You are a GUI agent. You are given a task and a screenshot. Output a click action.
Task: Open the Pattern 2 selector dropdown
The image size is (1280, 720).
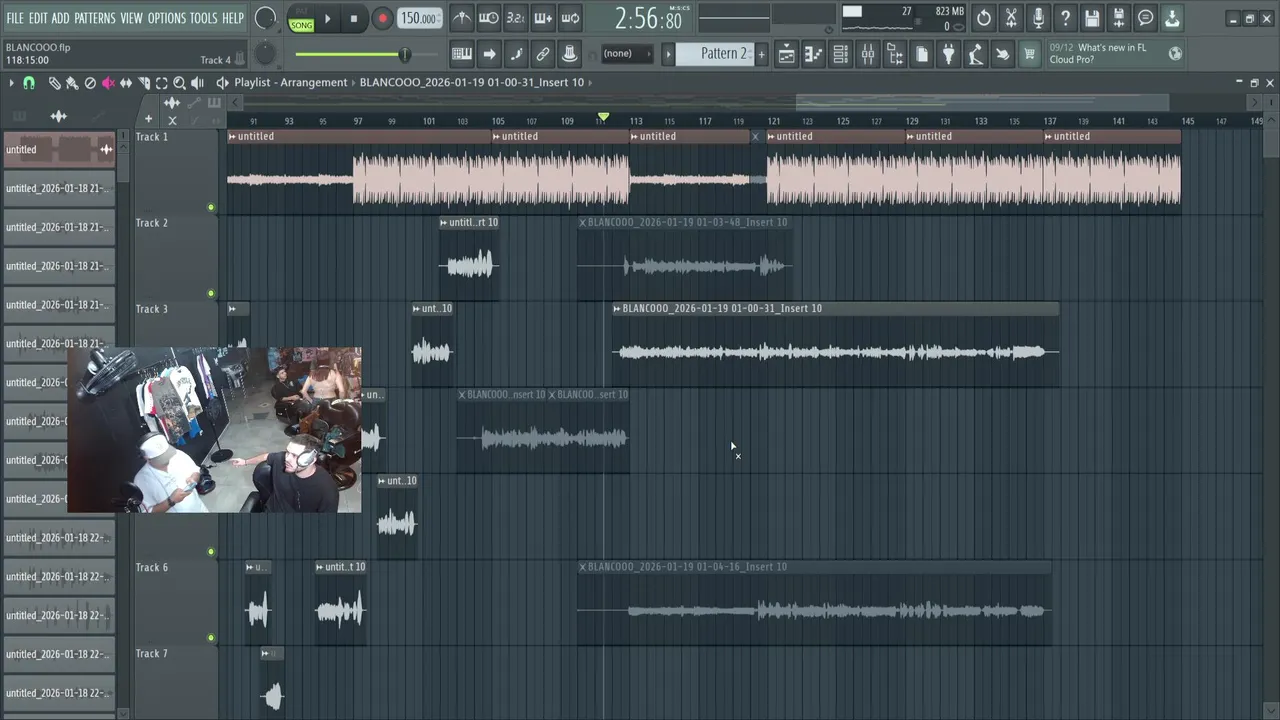pos(714,54)
